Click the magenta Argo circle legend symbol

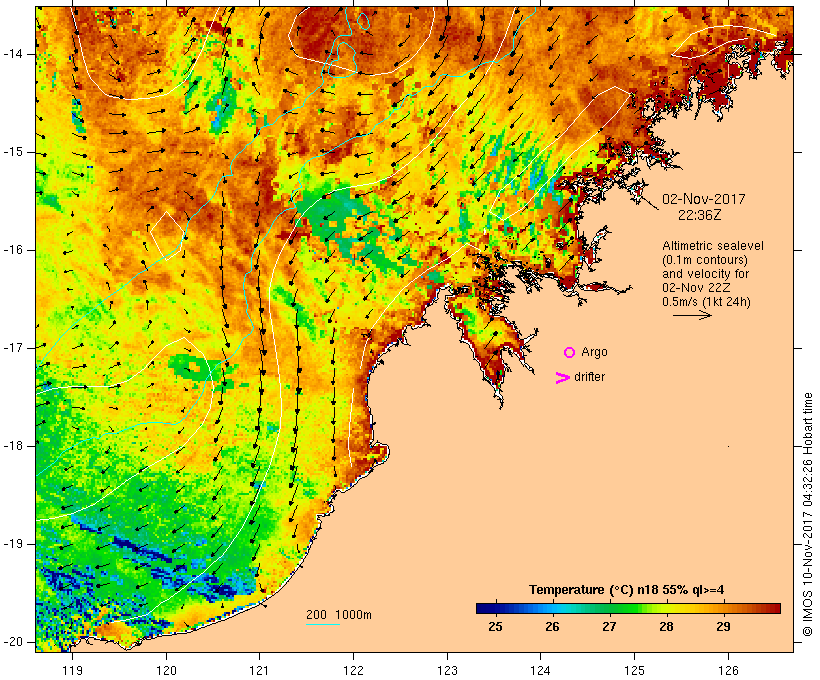(x=570, y=353)
